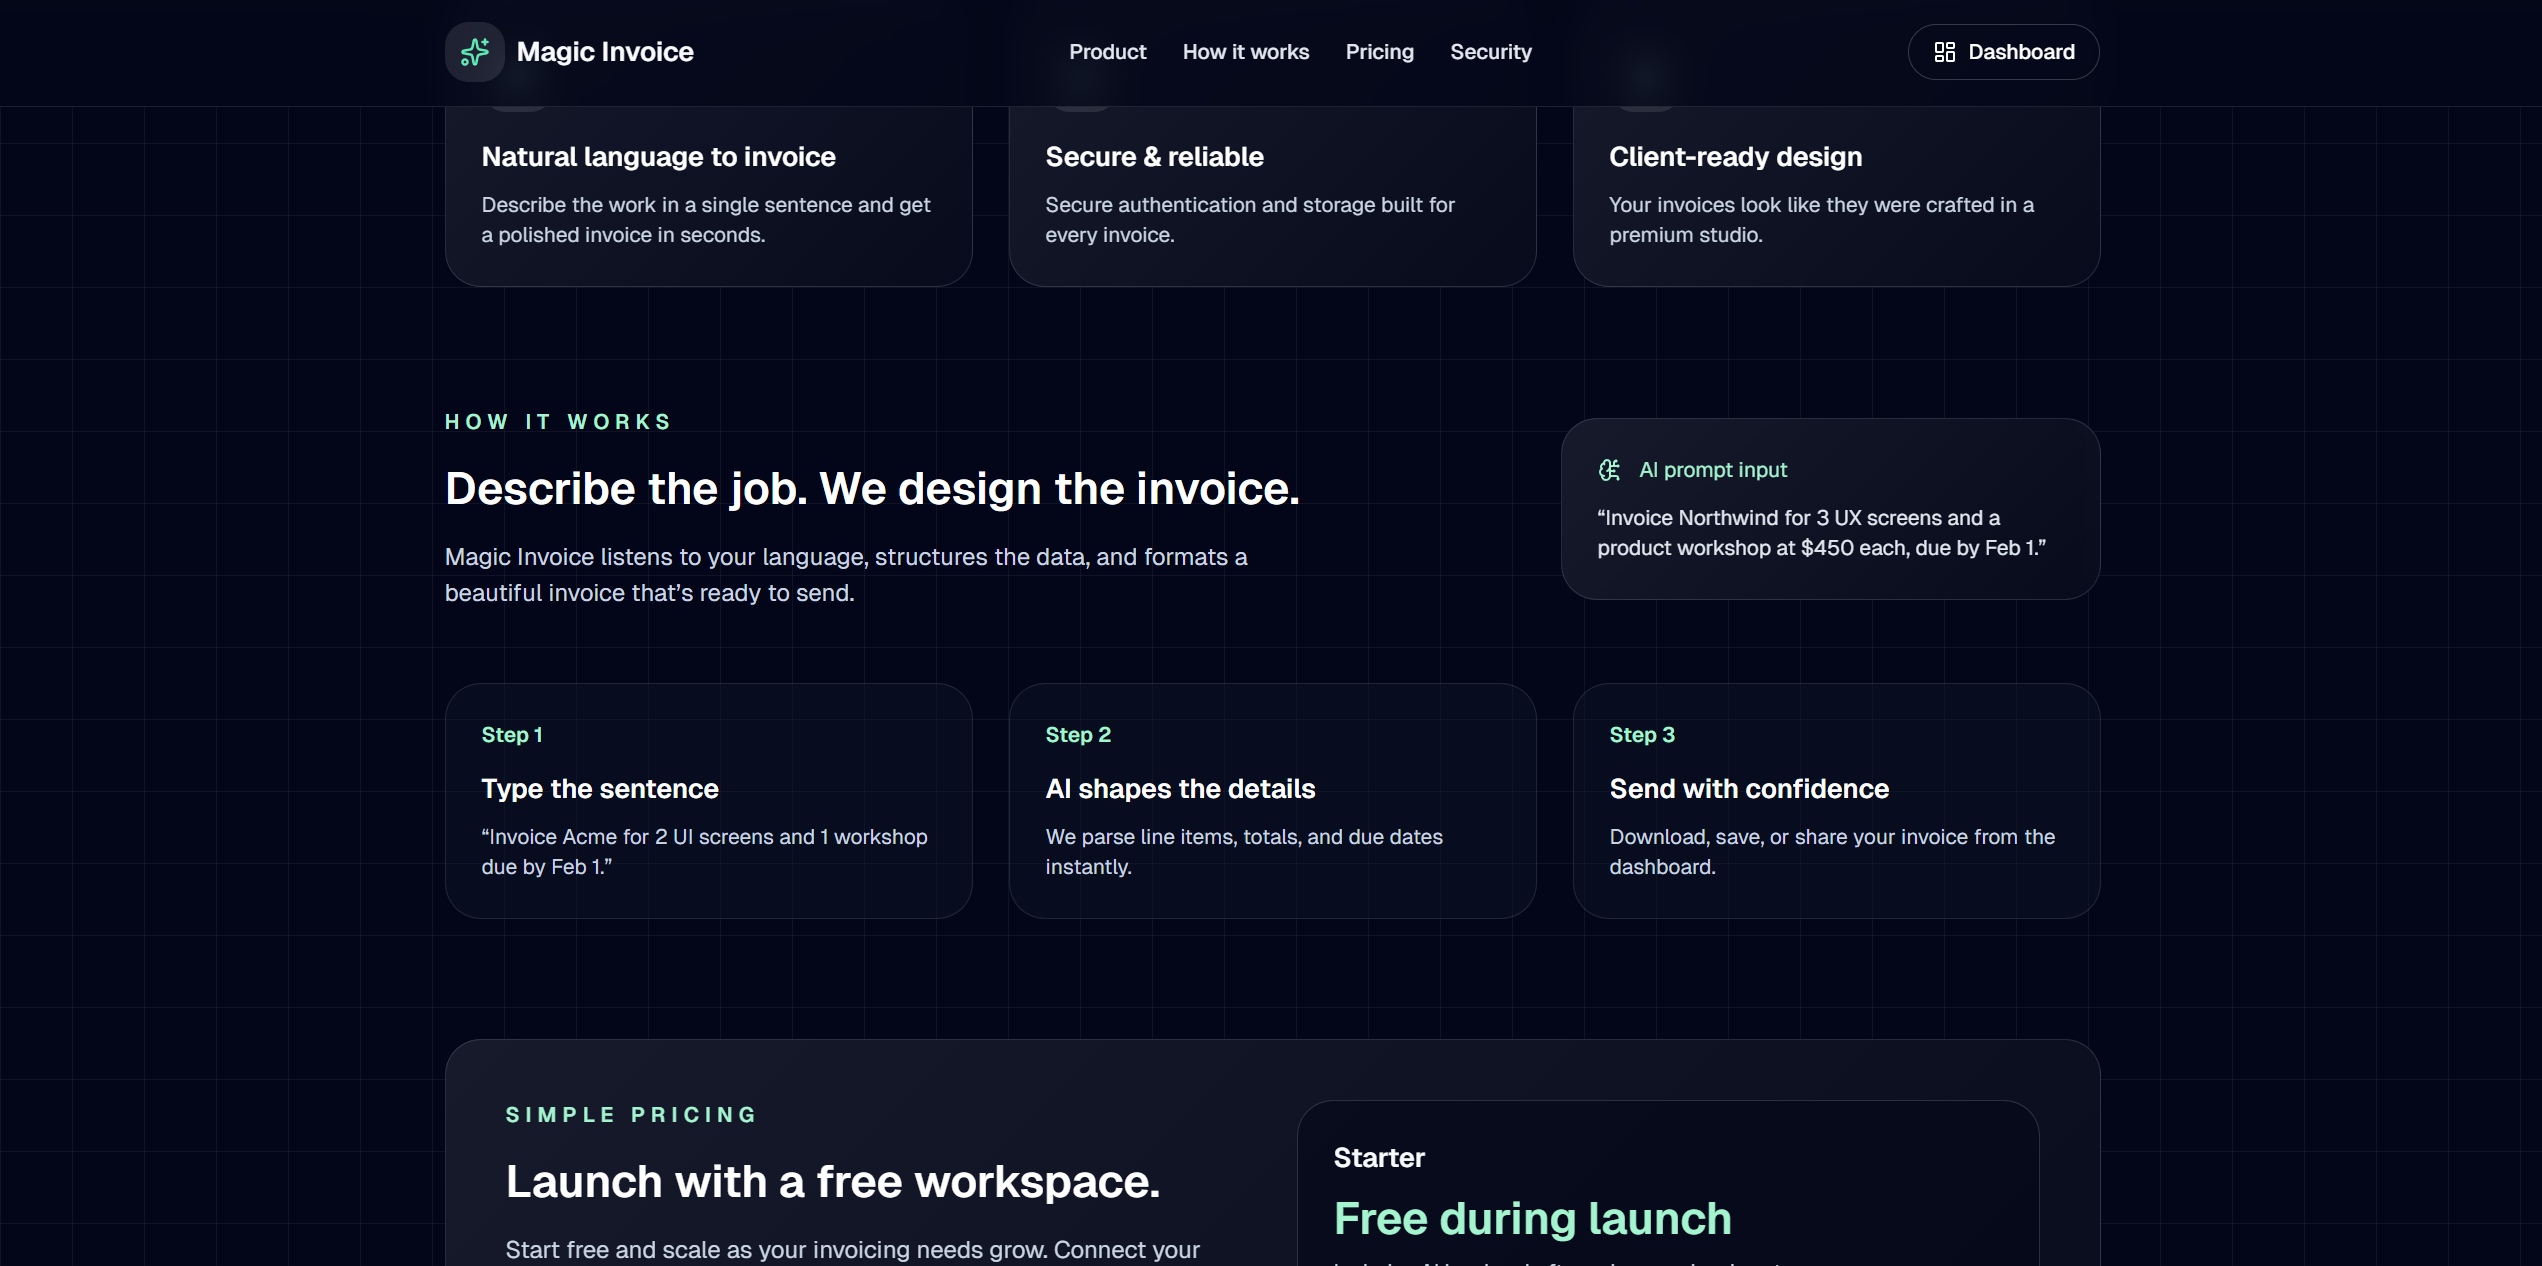This screenshot has height=1266, width=2542.
Task: Click the Magic Invoice brand name
Action: pyautogui.click(x=604, y=52)
